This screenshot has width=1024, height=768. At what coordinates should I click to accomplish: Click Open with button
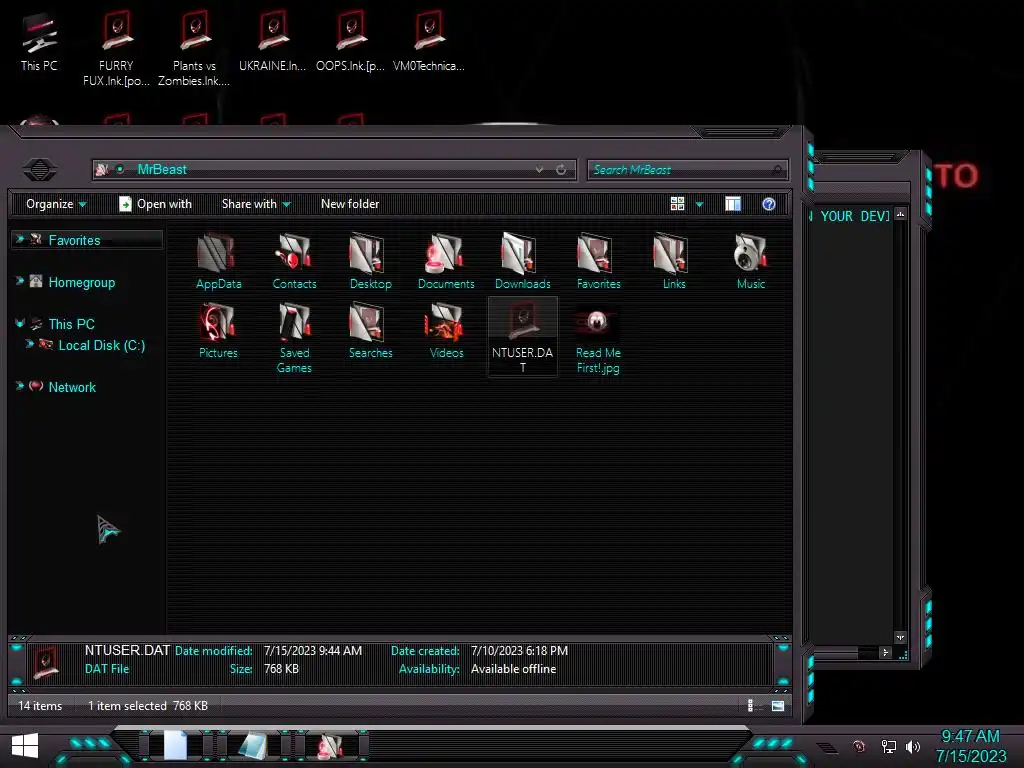(155, 204)
